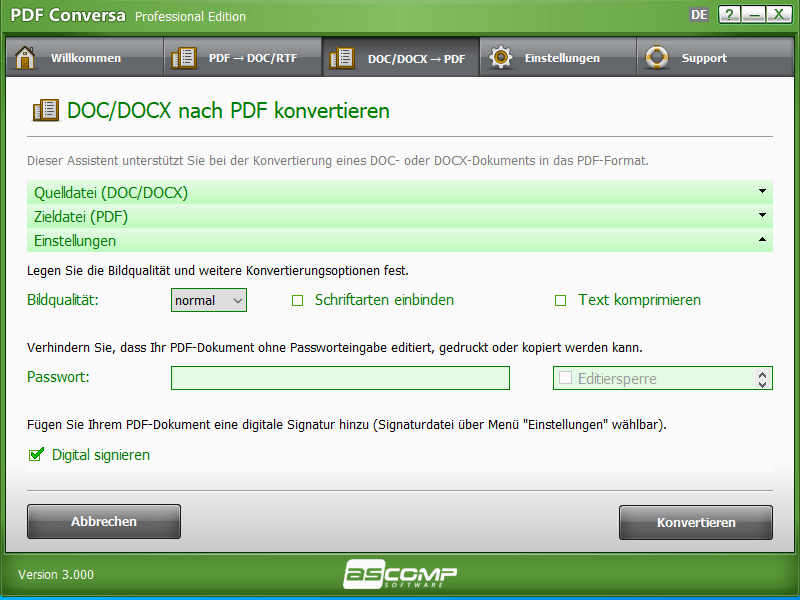Click the gear icon for Einstellungen
The image size is (800, 600).
500,58
